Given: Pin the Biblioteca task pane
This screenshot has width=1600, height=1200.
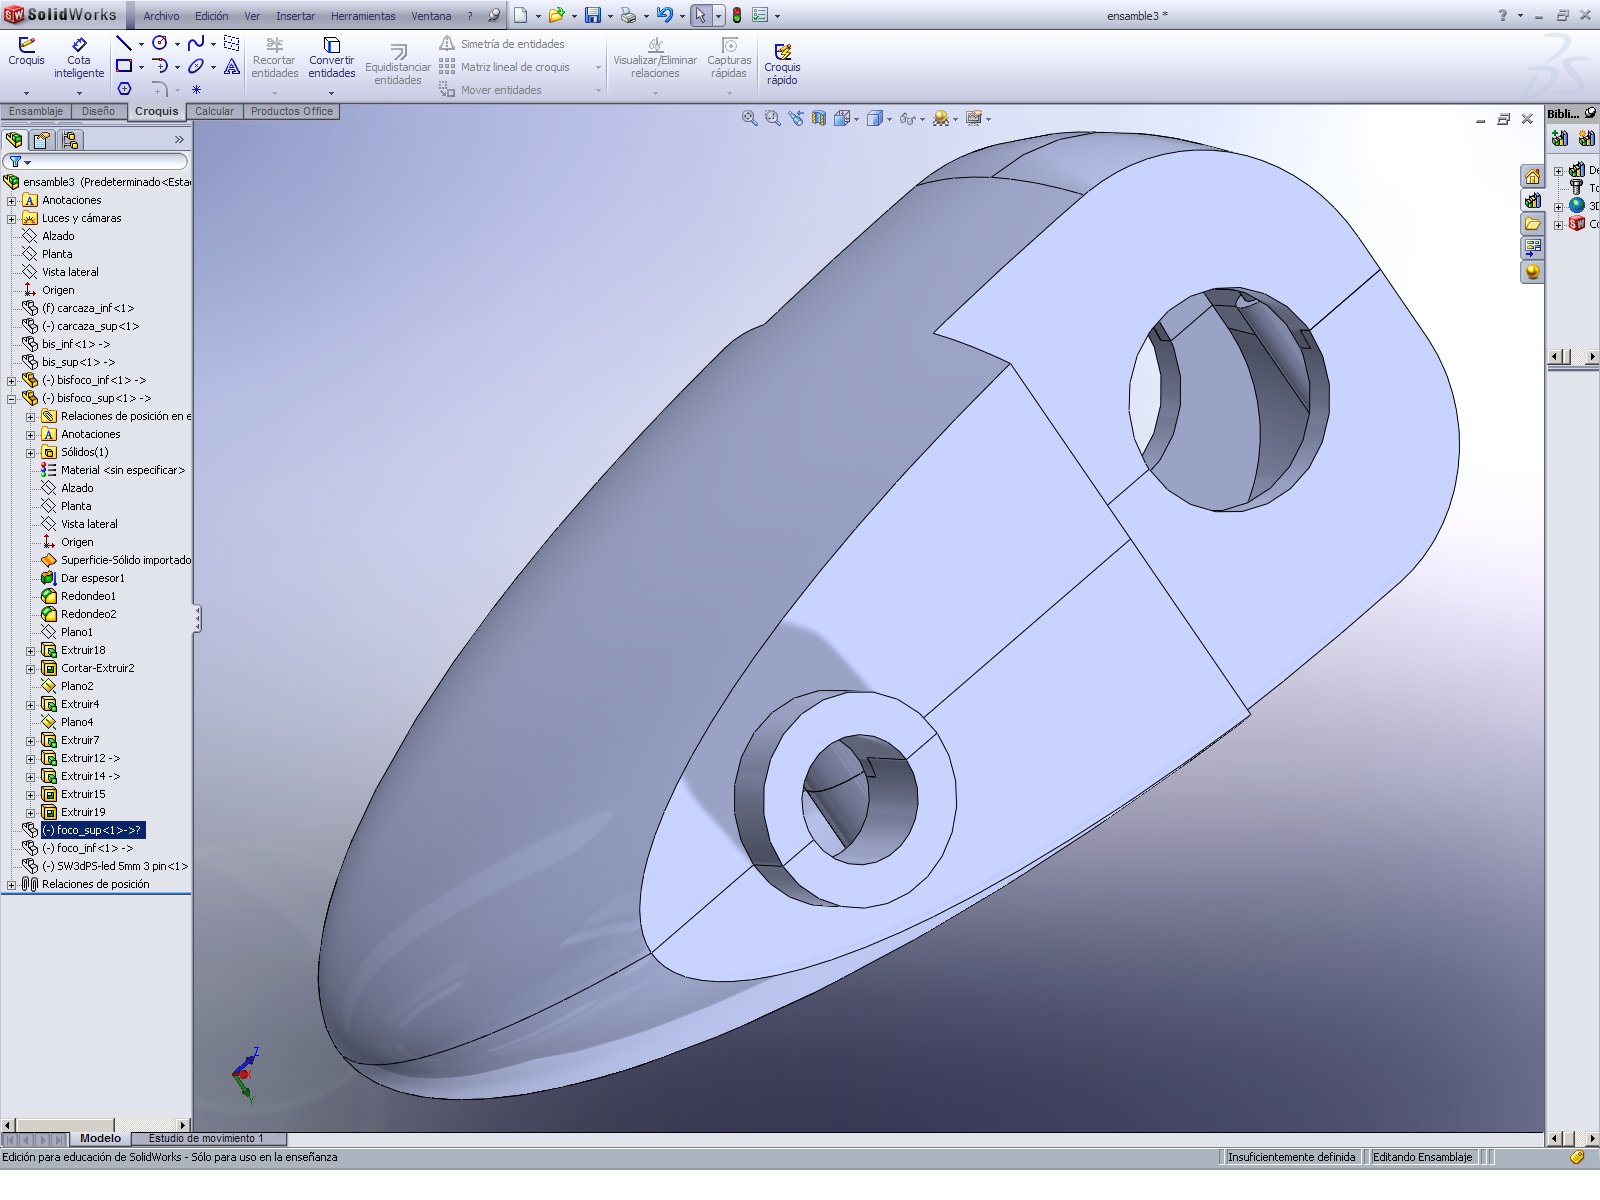Looking at the screenshot, I should [x=1590, y=113].
